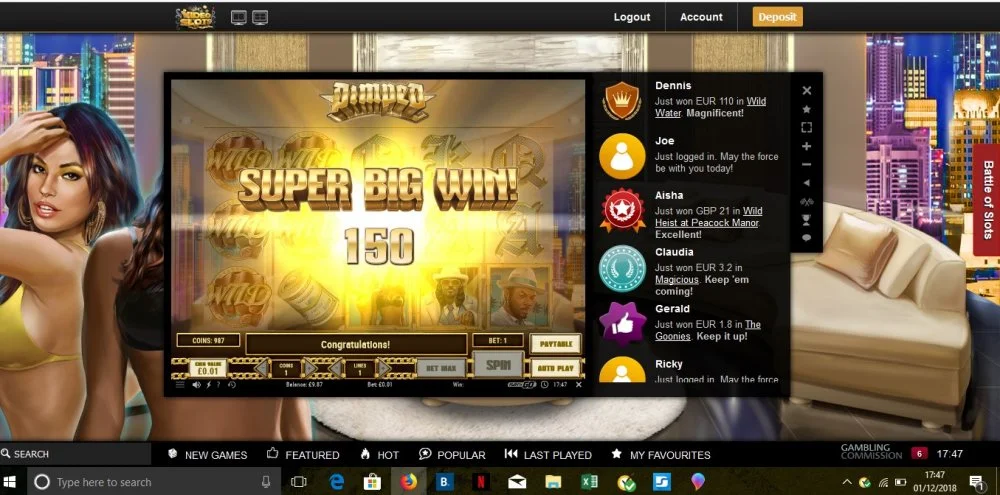The width and height of the screenshot is (1000, 495).
Task: Show hidden system tray icons
Action: [x=847, y=482]
